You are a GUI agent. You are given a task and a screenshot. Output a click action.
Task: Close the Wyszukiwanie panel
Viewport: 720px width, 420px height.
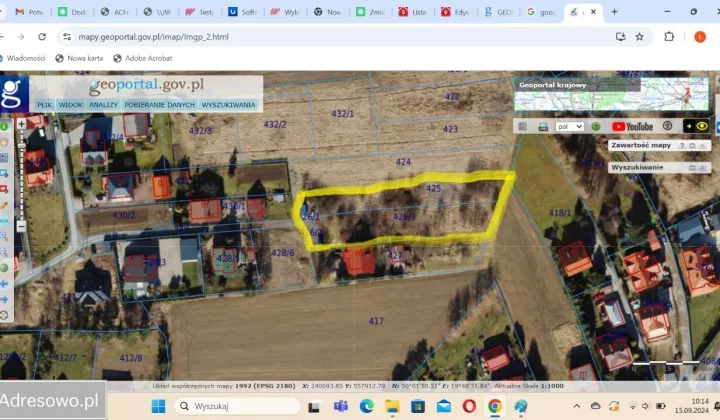702,168
